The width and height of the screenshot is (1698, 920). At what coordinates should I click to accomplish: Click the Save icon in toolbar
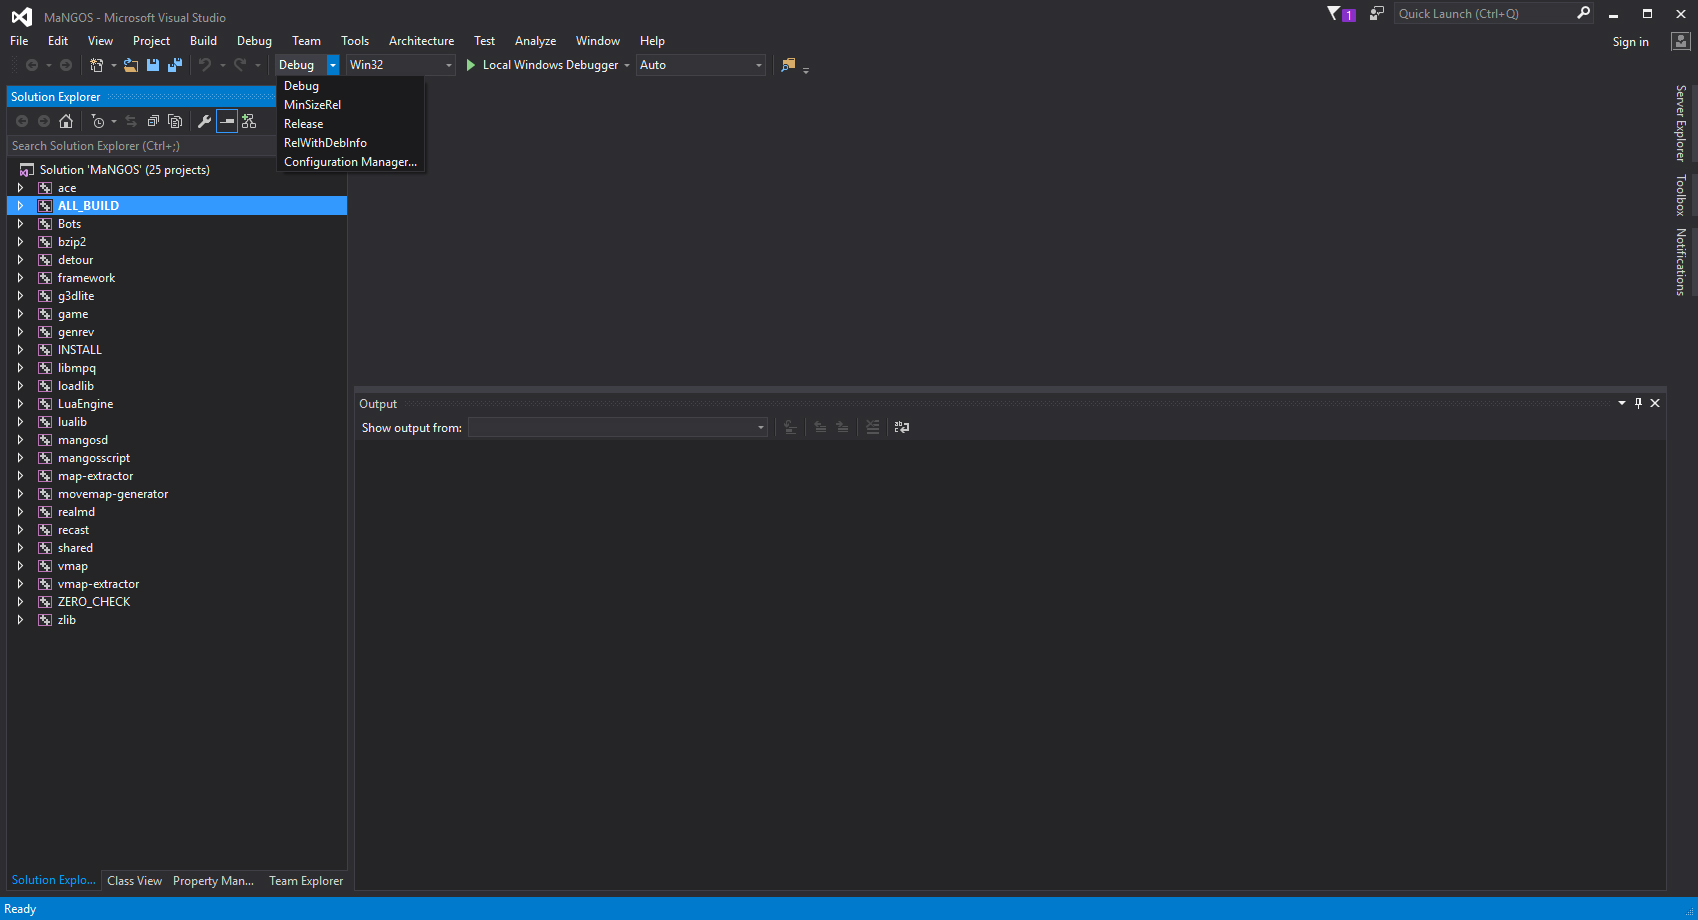click(x=153, y=65)
